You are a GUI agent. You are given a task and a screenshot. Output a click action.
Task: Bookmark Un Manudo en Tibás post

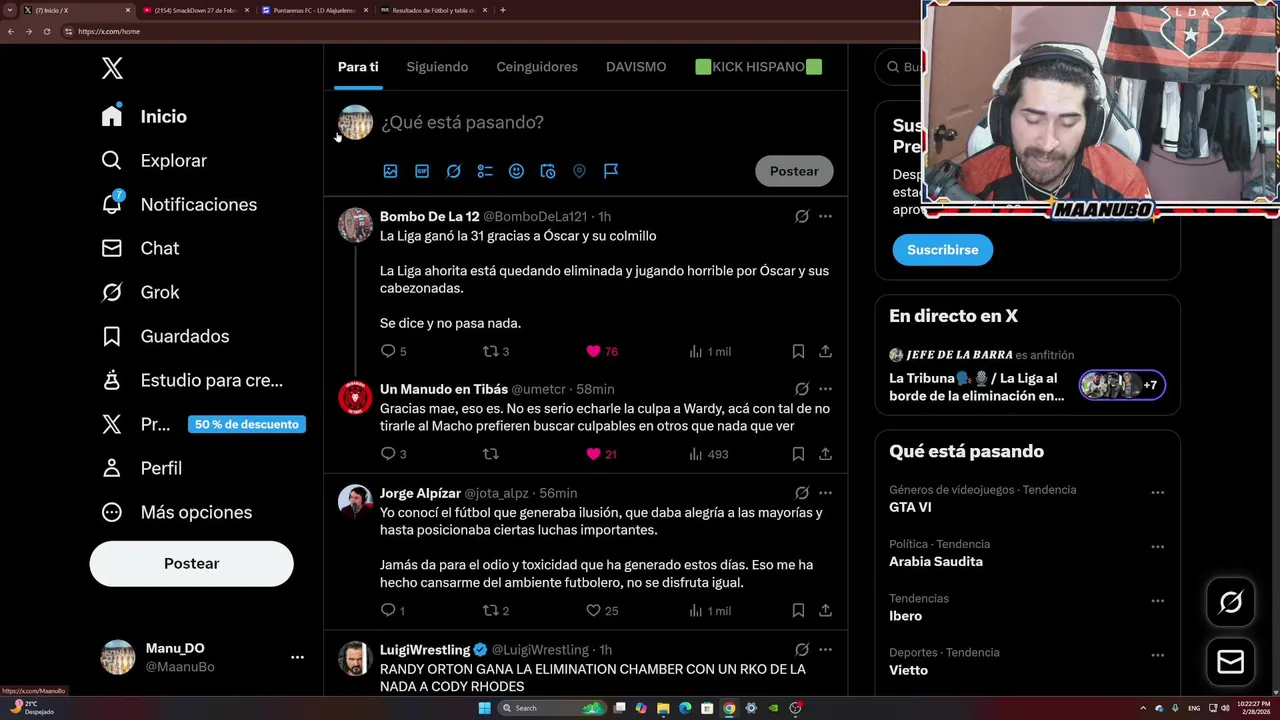(798, 454)
